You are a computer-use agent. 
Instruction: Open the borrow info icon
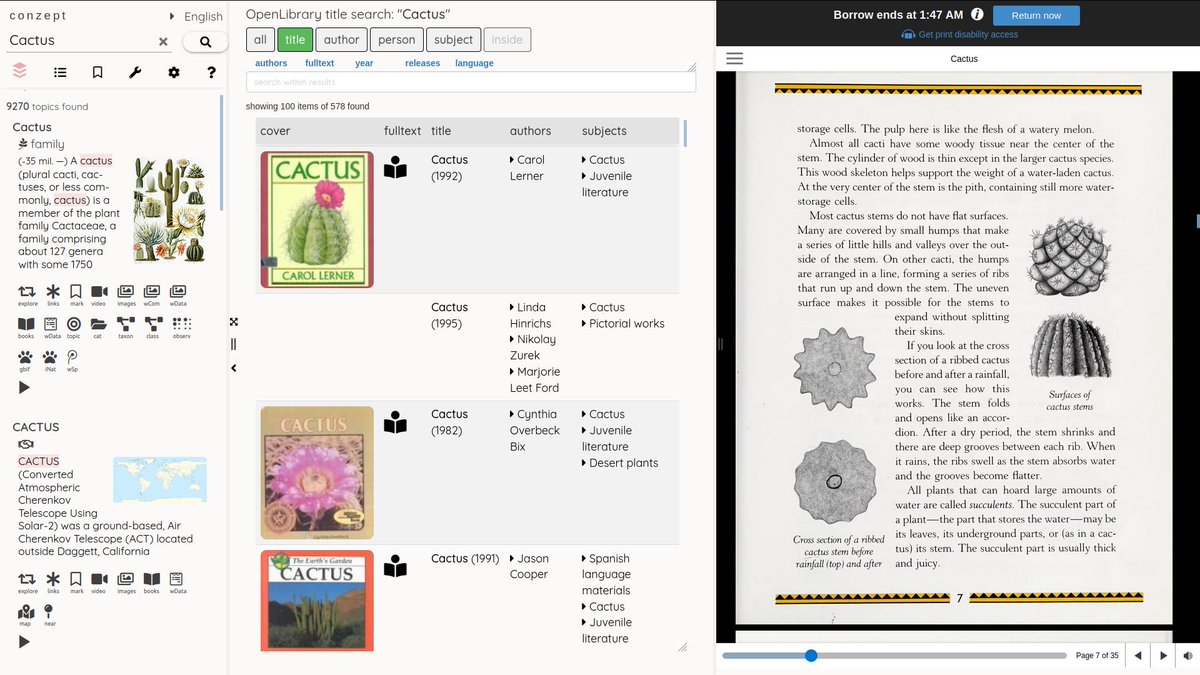[x=976, y=15]
